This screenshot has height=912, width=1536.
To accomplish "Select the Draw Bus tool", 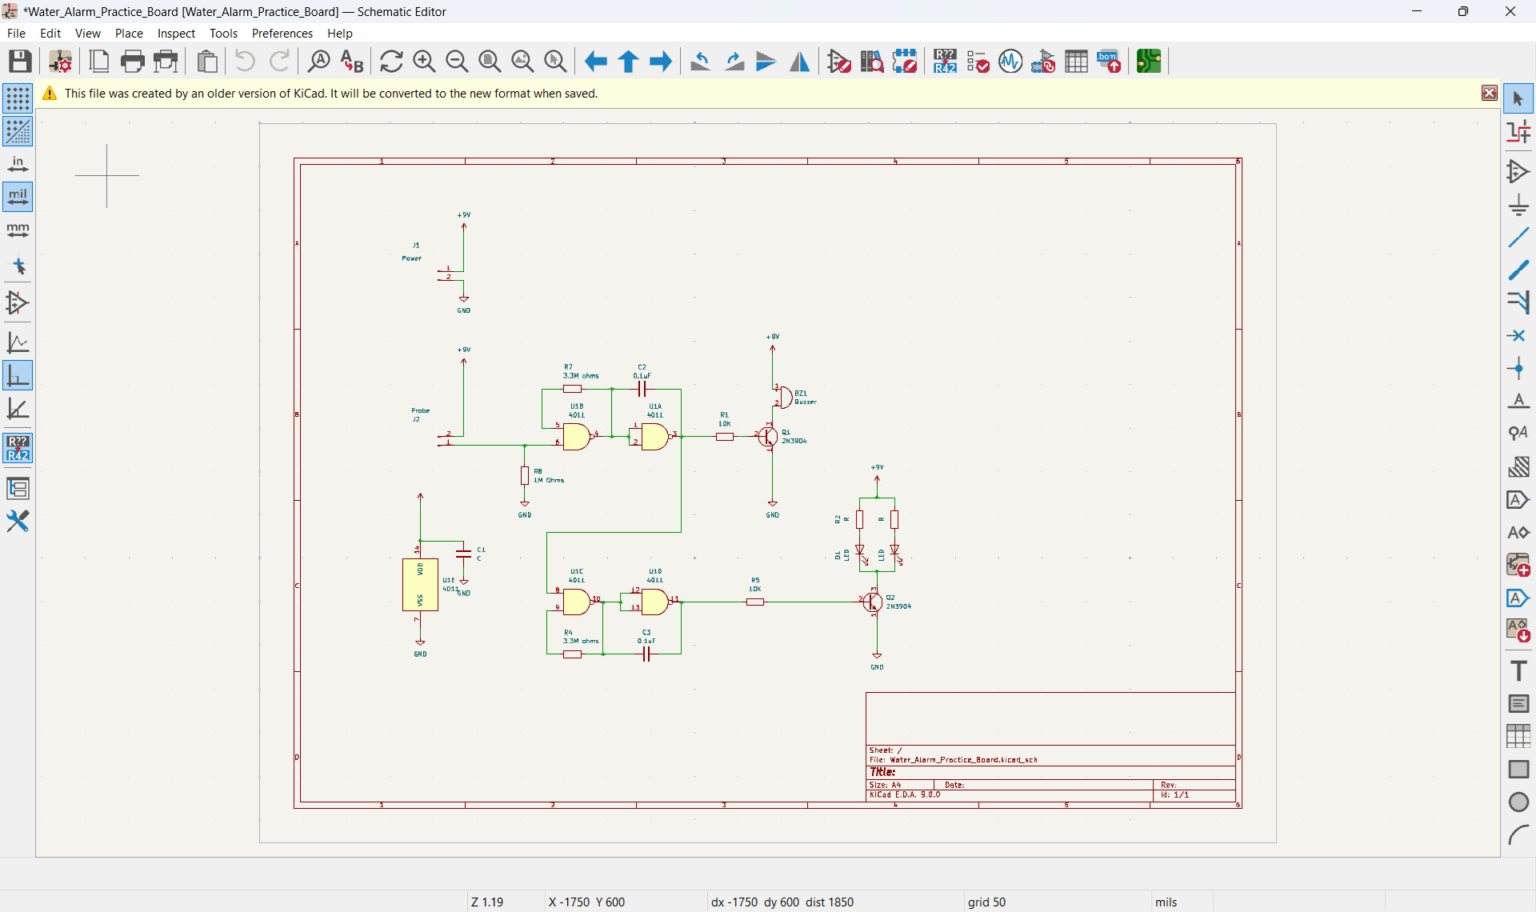I will (1518, 270).
